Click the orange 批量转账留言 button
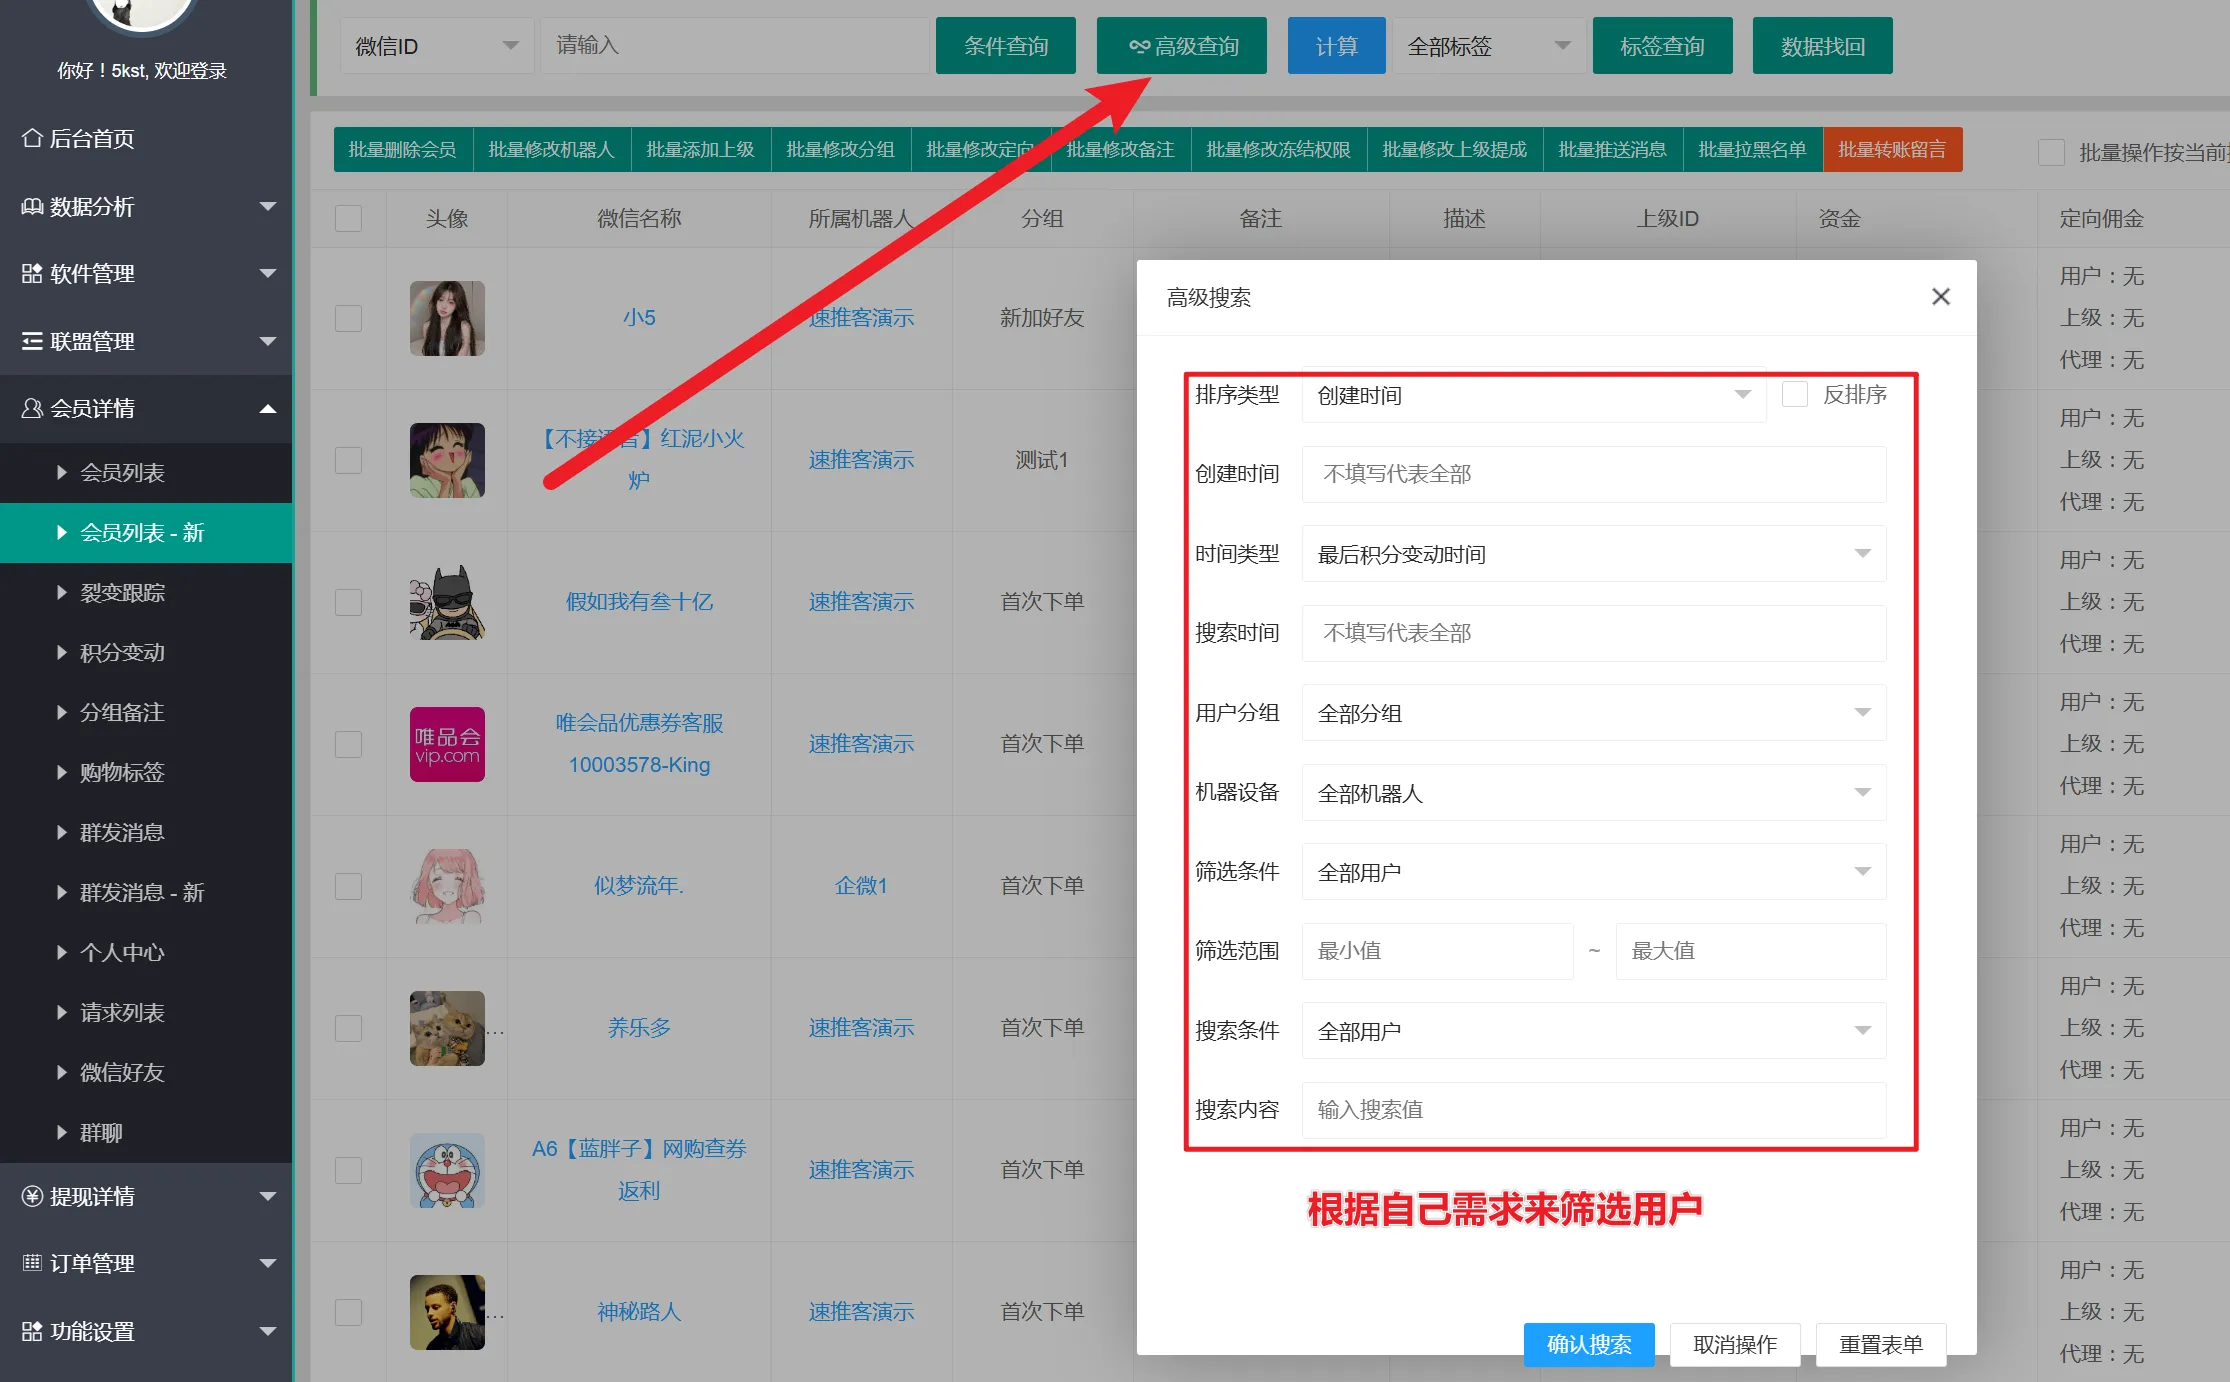The height and width of the screenshot is (1382, 2230). 1892,150
